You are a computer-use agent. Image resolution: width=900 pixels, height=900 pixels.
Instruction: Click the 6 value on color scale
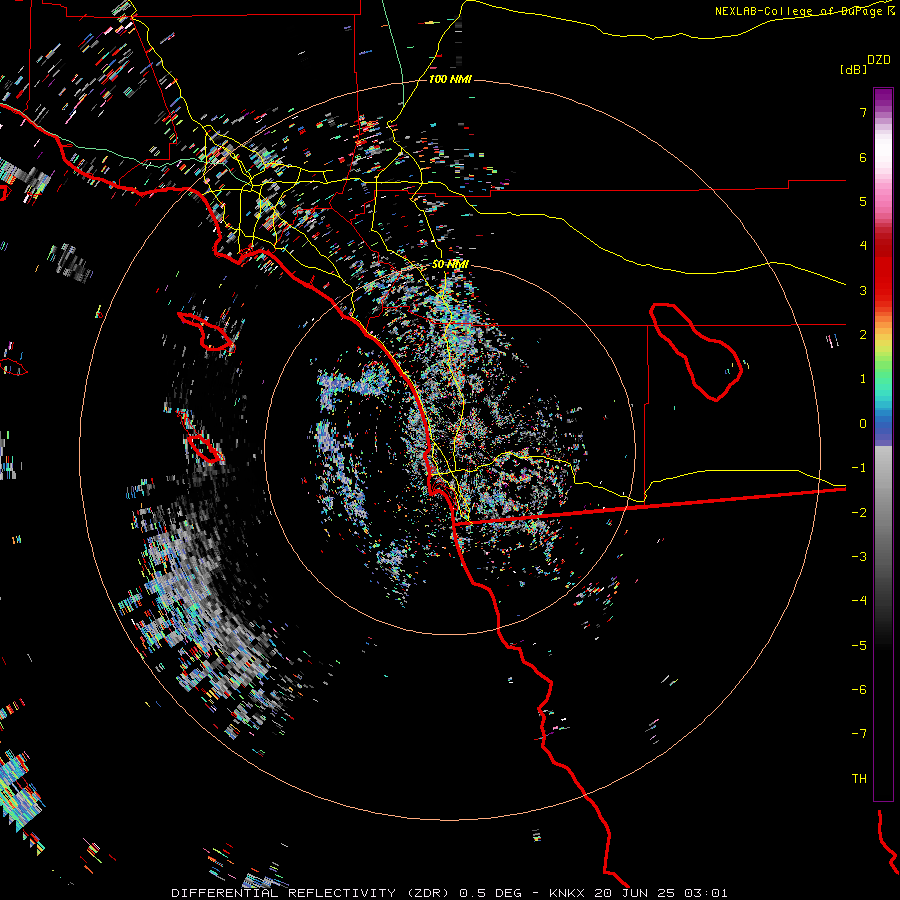[863, 157]
